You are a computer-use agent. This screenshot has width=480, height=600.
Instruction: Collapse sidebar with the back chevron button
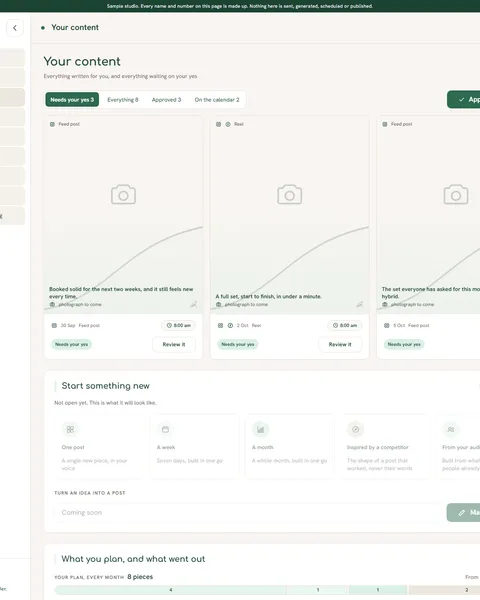click(x=15, y=28)
